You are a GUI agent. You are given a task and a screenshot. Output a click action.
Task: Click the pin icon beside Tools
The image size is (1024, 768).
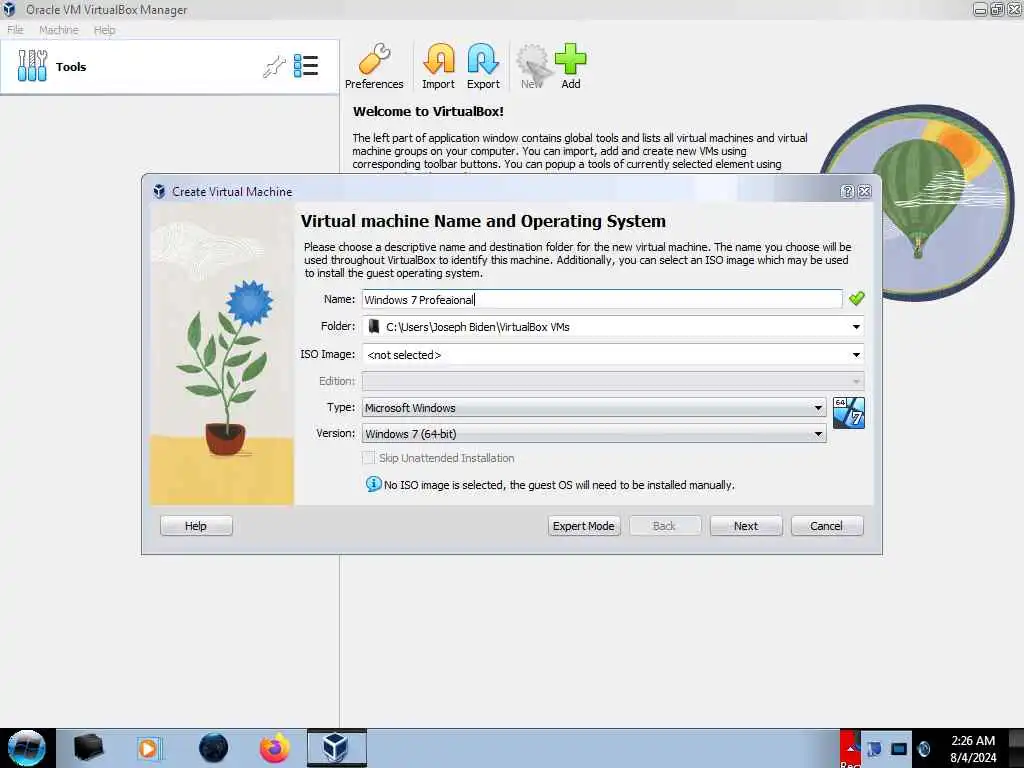(x=274, y=67)
